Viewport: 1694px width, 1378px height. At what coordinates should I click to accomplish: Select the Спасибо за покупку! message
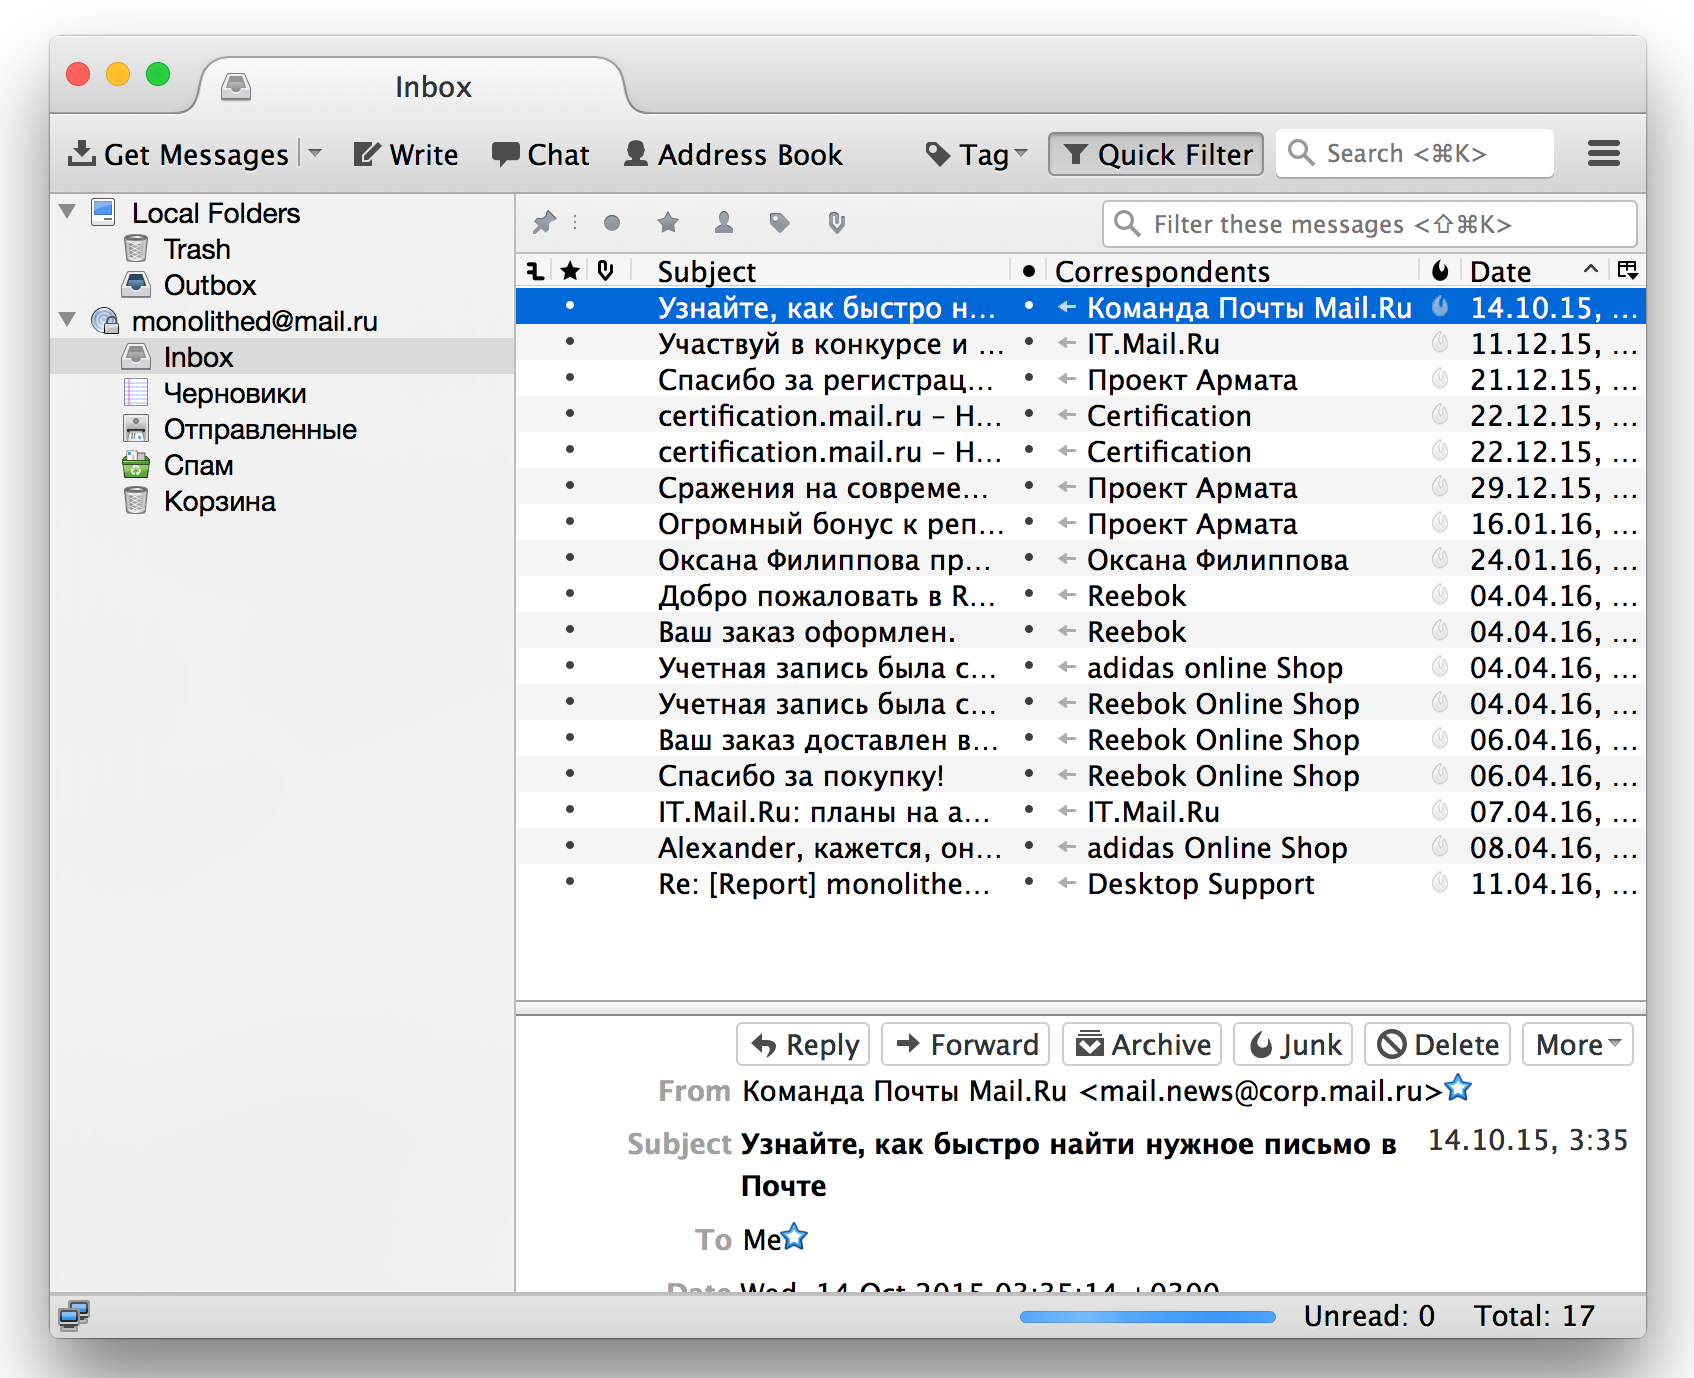point(1080,775)
